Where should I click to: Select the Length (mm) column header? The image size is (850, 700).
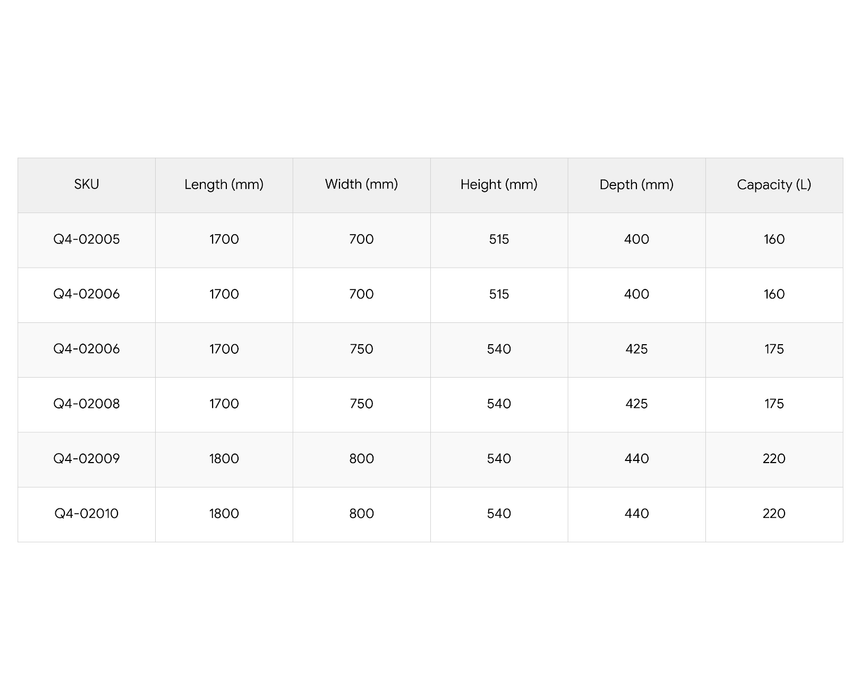pyautogui.click(x=224, y=184)
